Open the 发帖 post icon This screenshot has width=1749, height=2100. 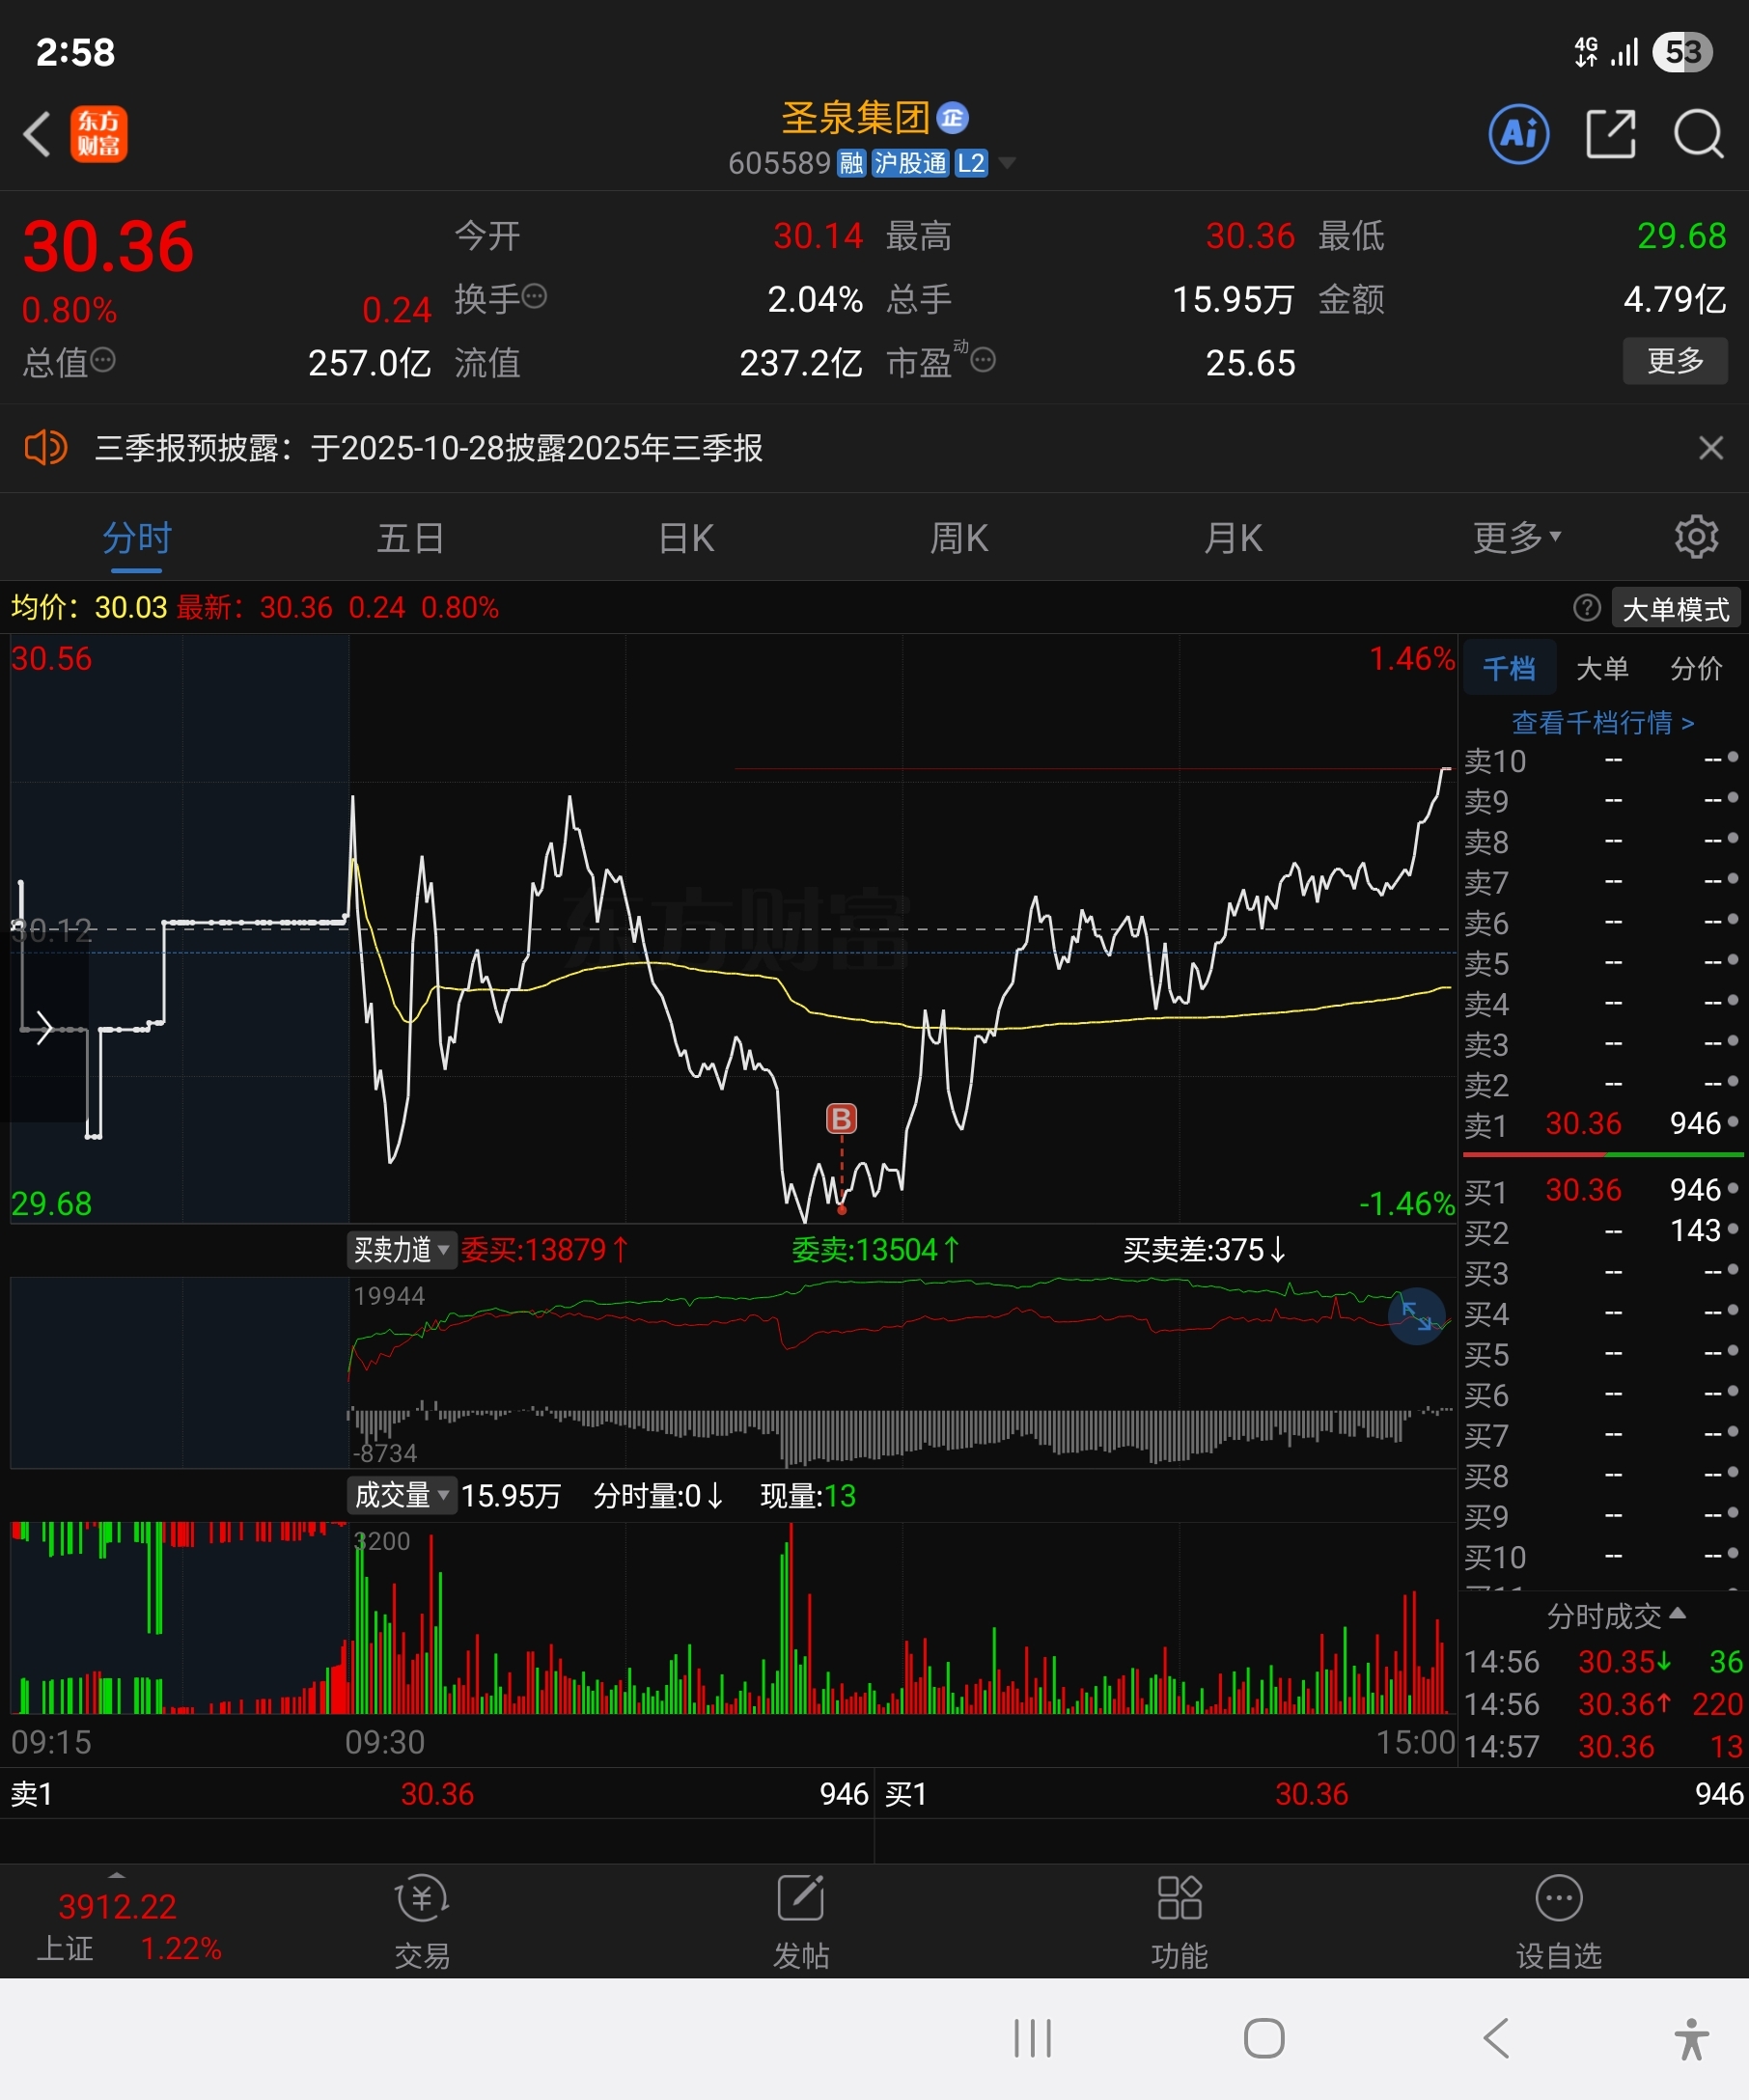(801, 1923)
